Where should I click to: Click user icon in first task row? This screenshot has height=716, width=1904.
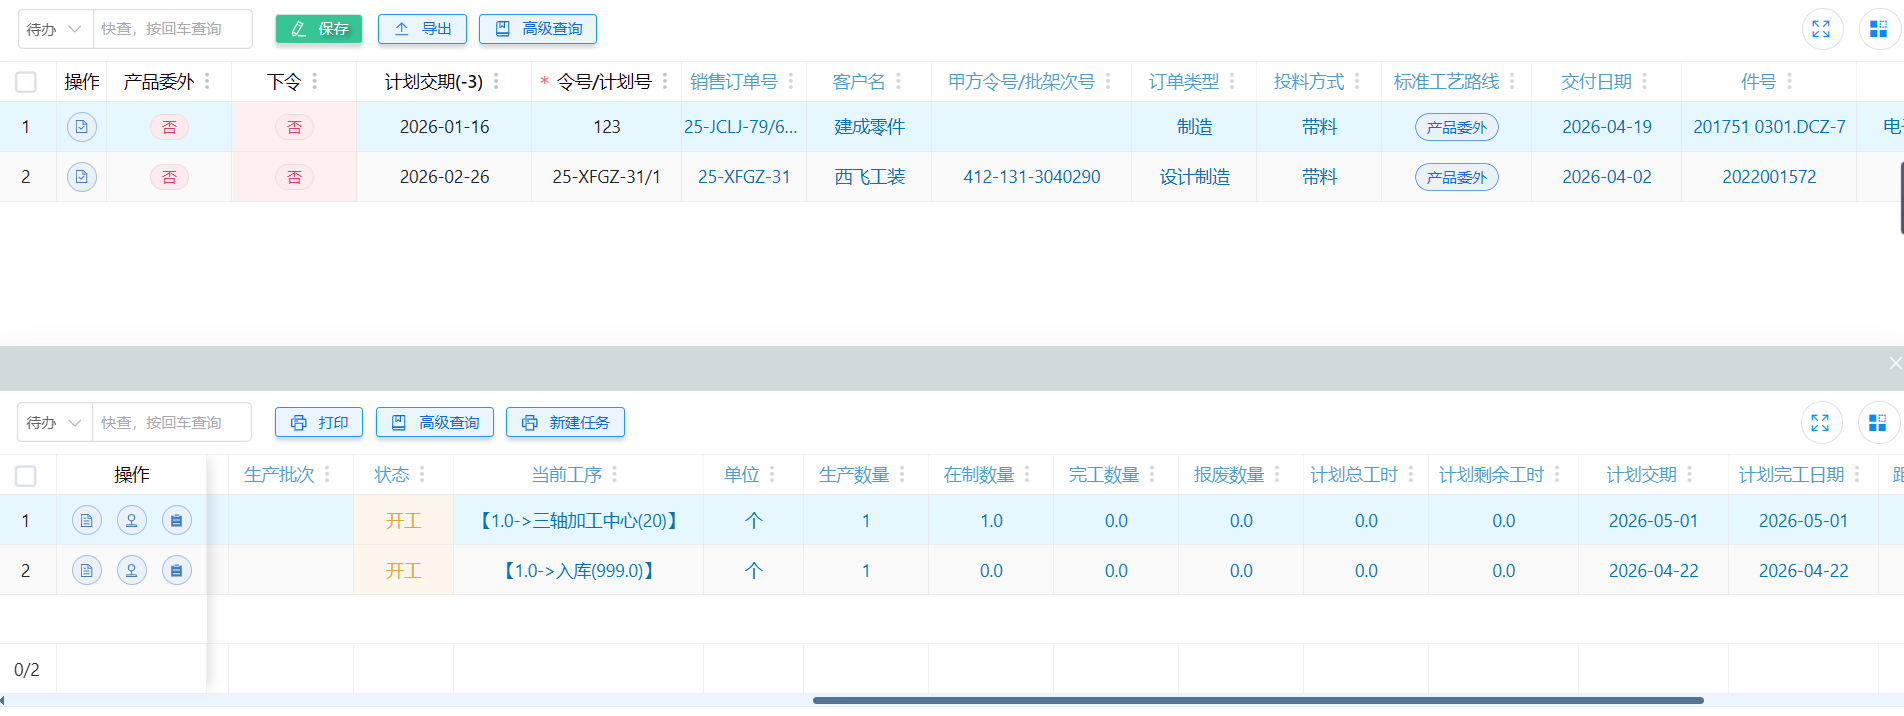point(132,520)
